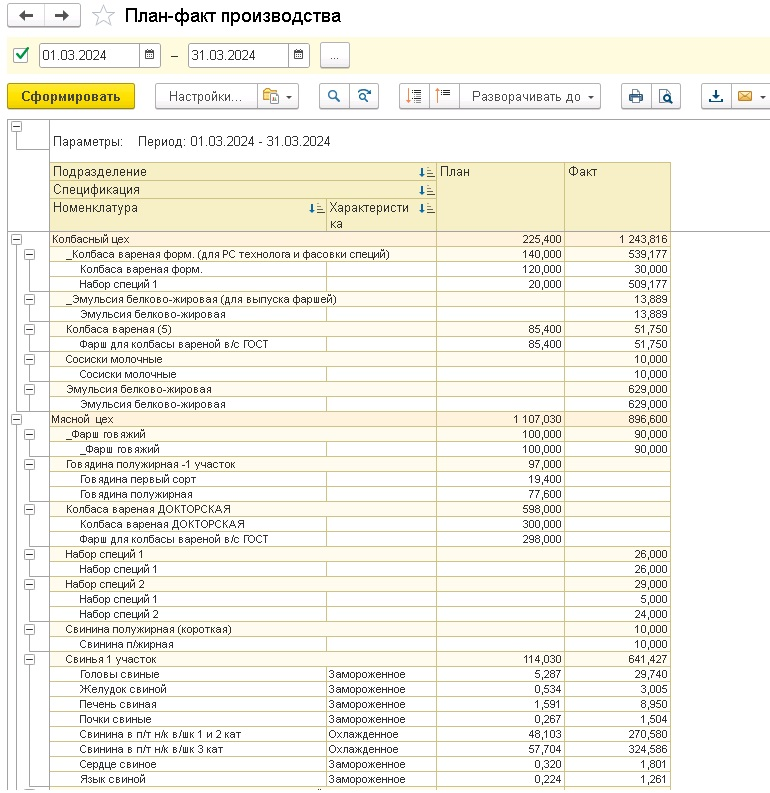Screen dimensions: 770x793
Task: Uncheck the period filter checkbox
Action: coord(21,55)
